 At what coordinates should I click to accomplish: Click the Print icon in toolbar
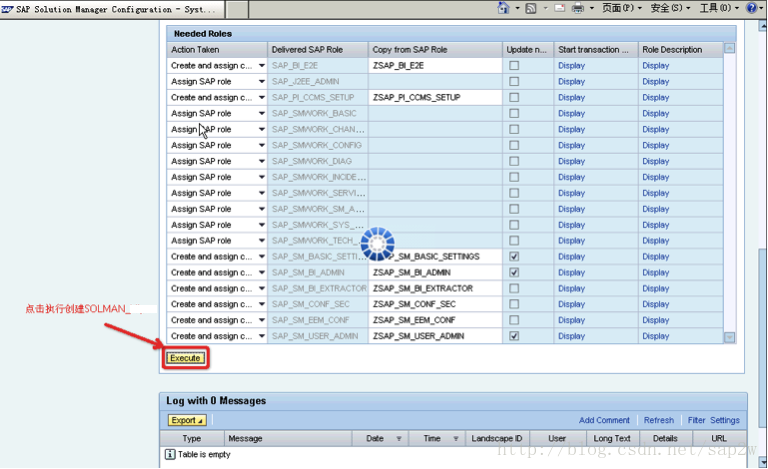(578, 8)
